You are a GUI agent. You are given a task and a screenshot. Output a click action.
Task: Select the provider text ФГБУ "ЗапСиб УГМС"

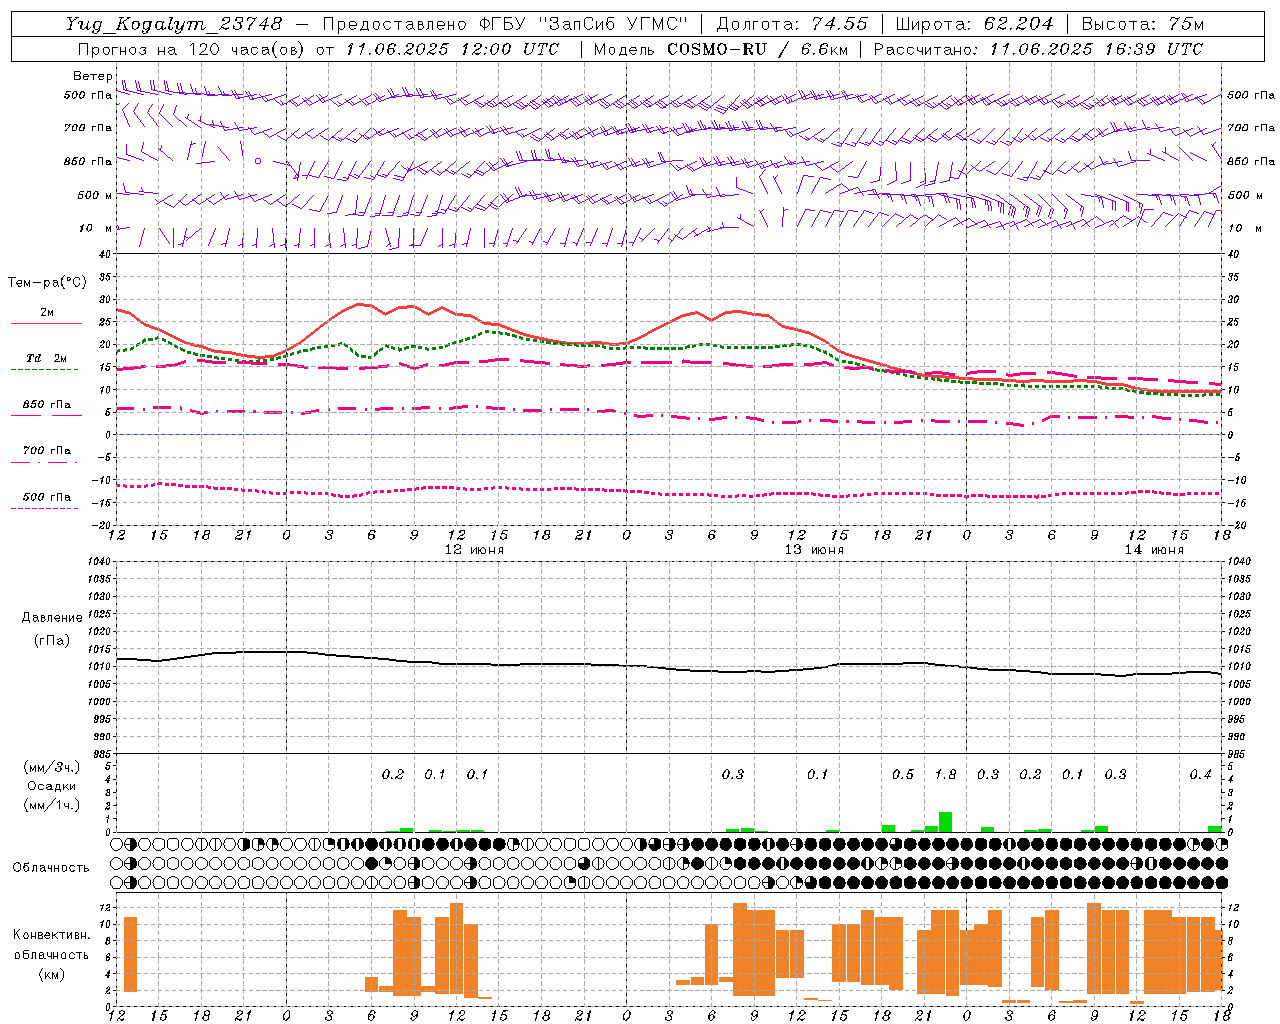click(x=584, y=24)
